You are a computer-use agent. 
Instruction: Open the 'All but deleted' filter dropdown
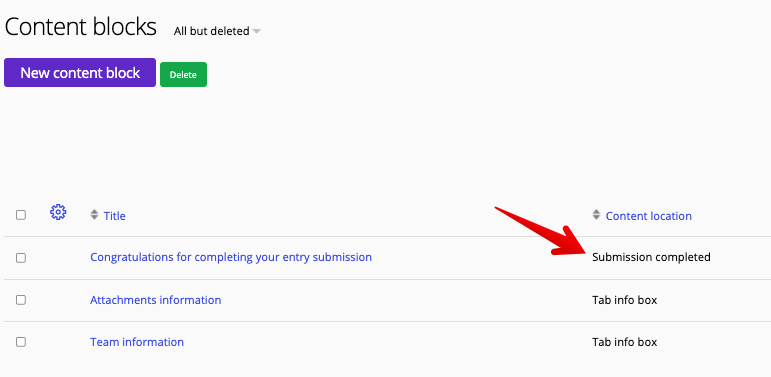point(217,31)
